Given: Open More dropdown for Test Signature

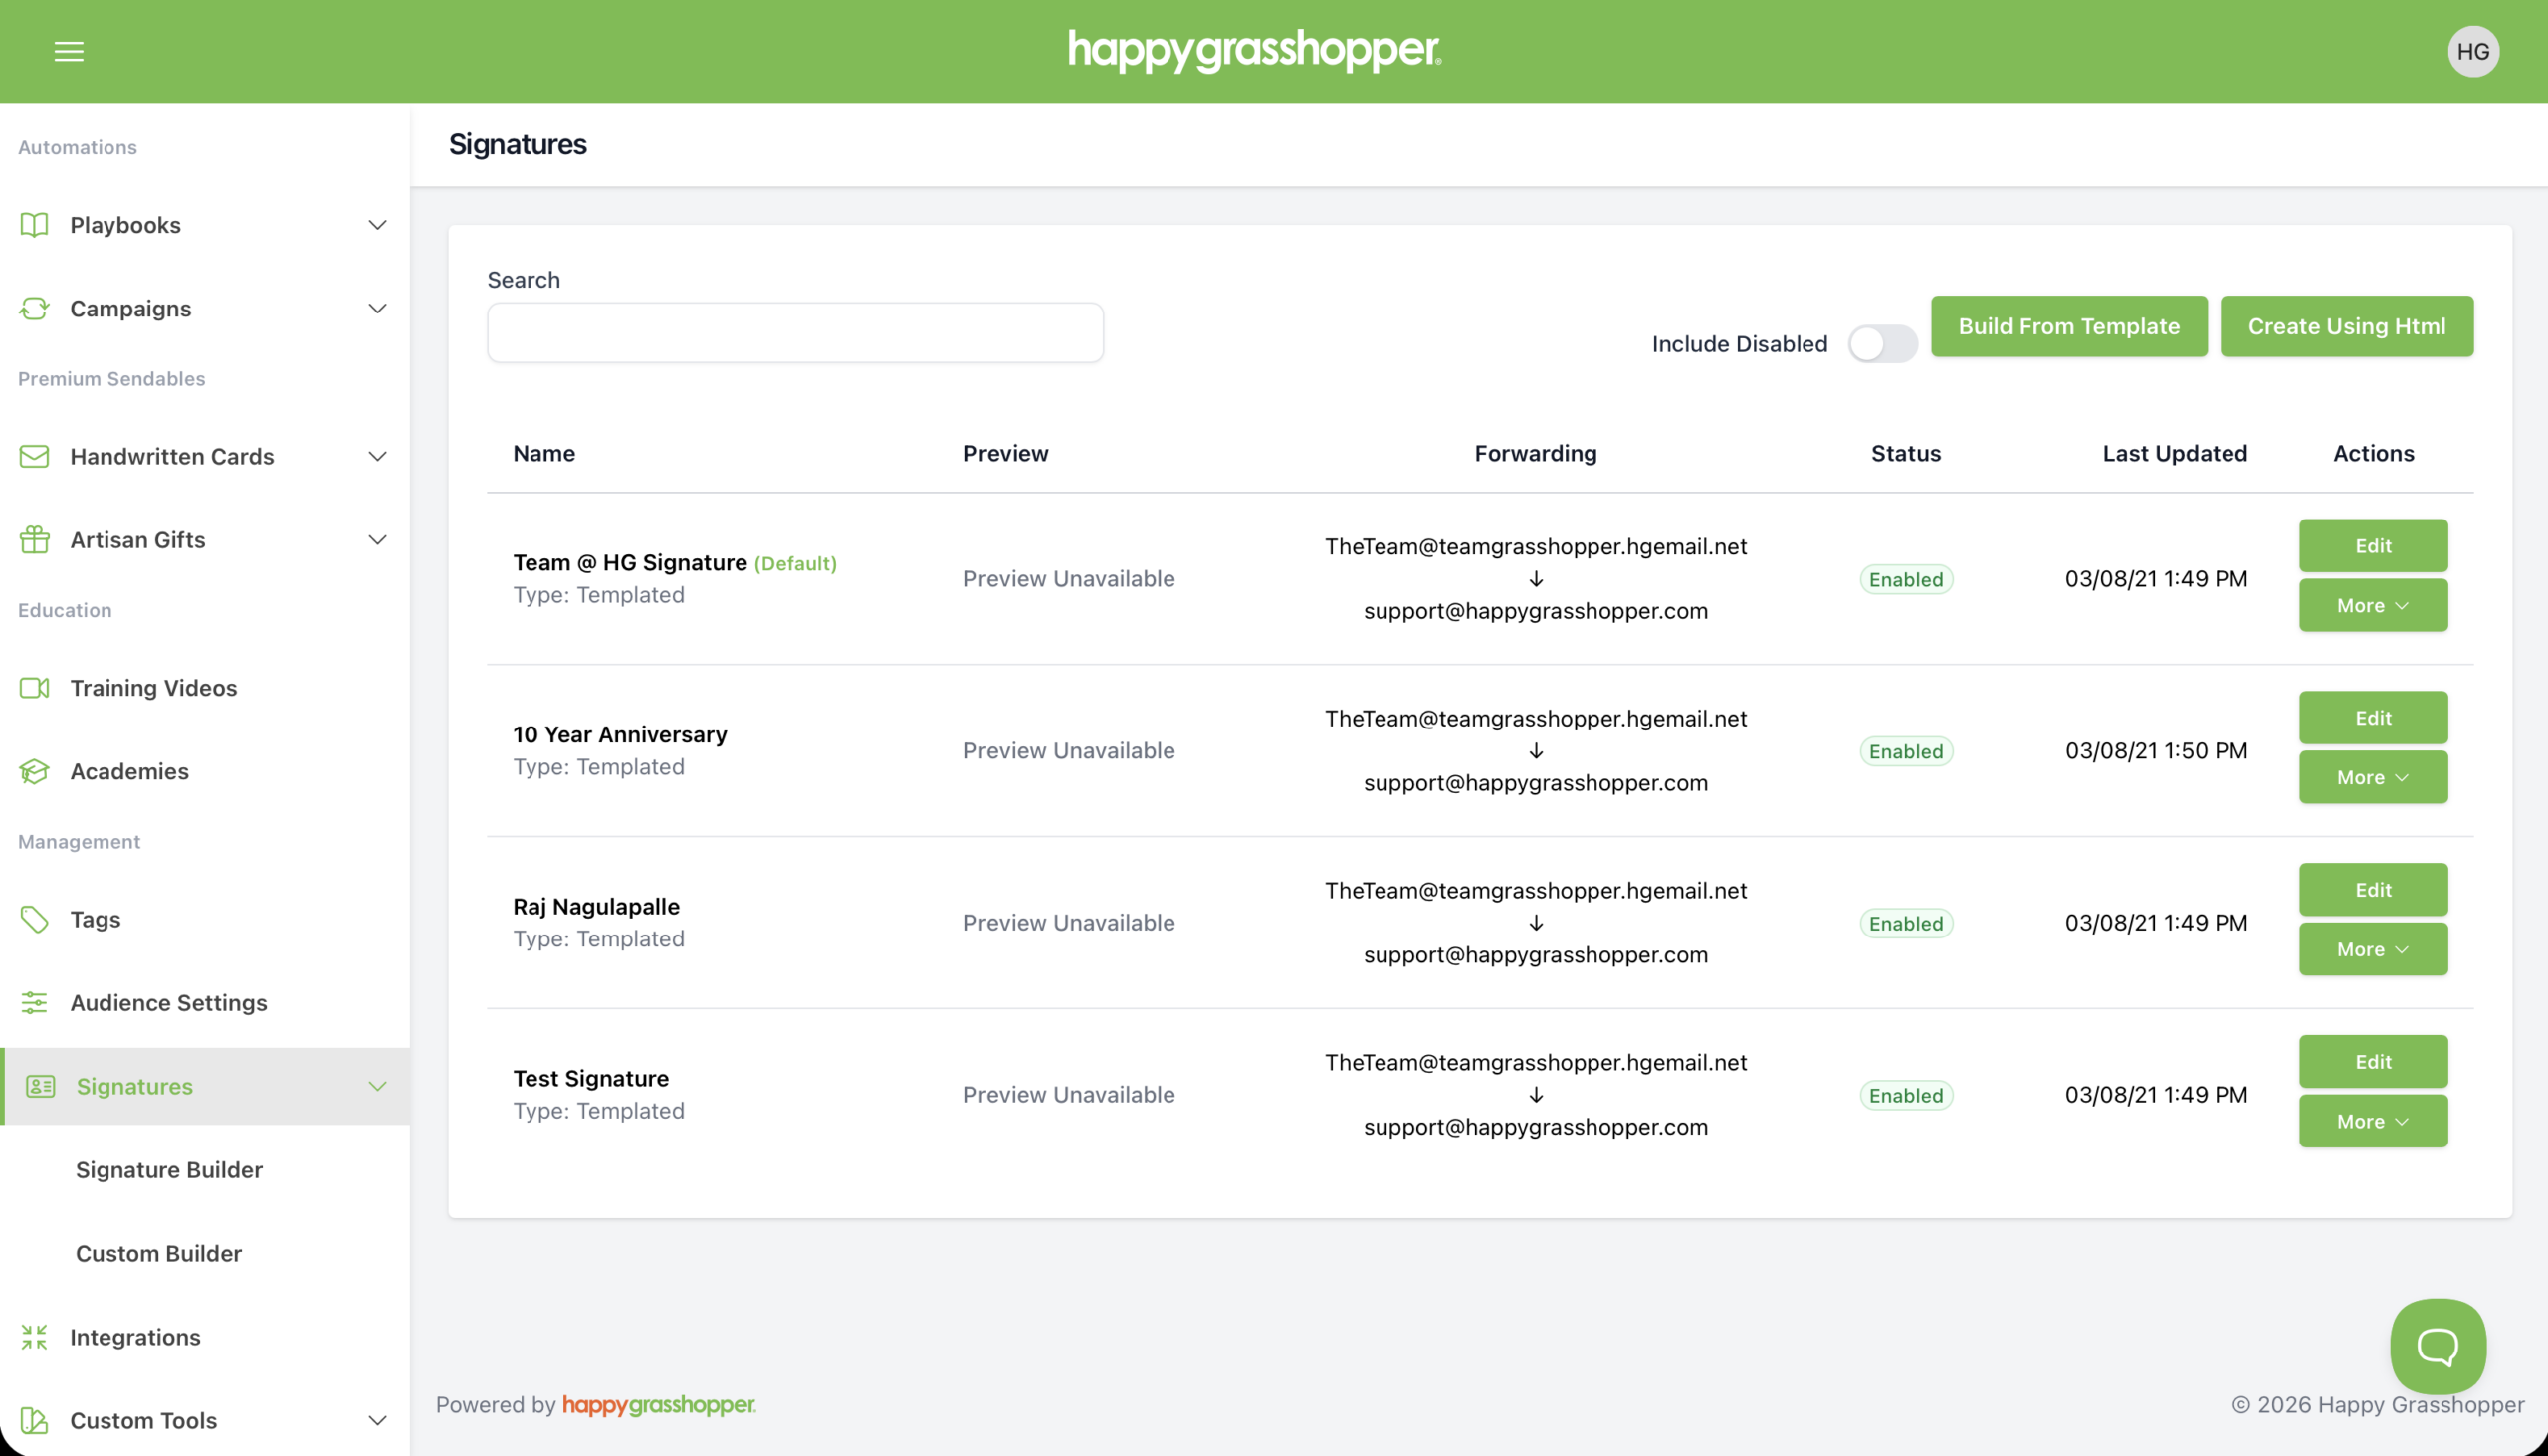Looking at the screenshot, I should tap(2372, 1121).
